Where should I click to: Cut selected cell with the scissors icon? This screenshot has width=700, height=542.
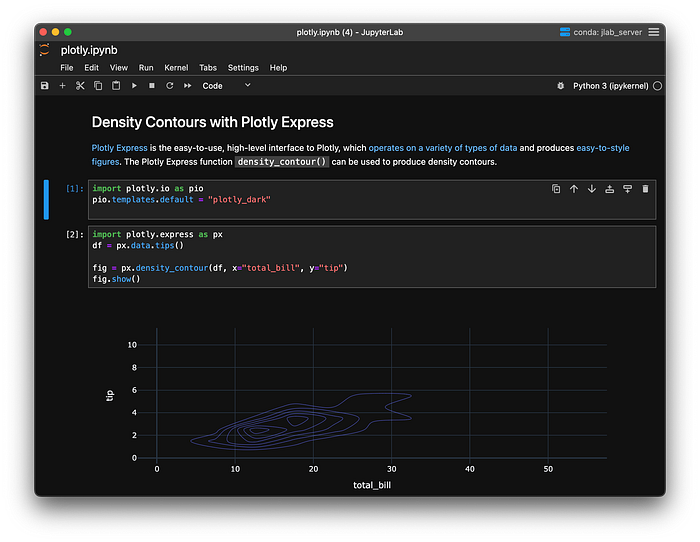click(x=80, y=86)
